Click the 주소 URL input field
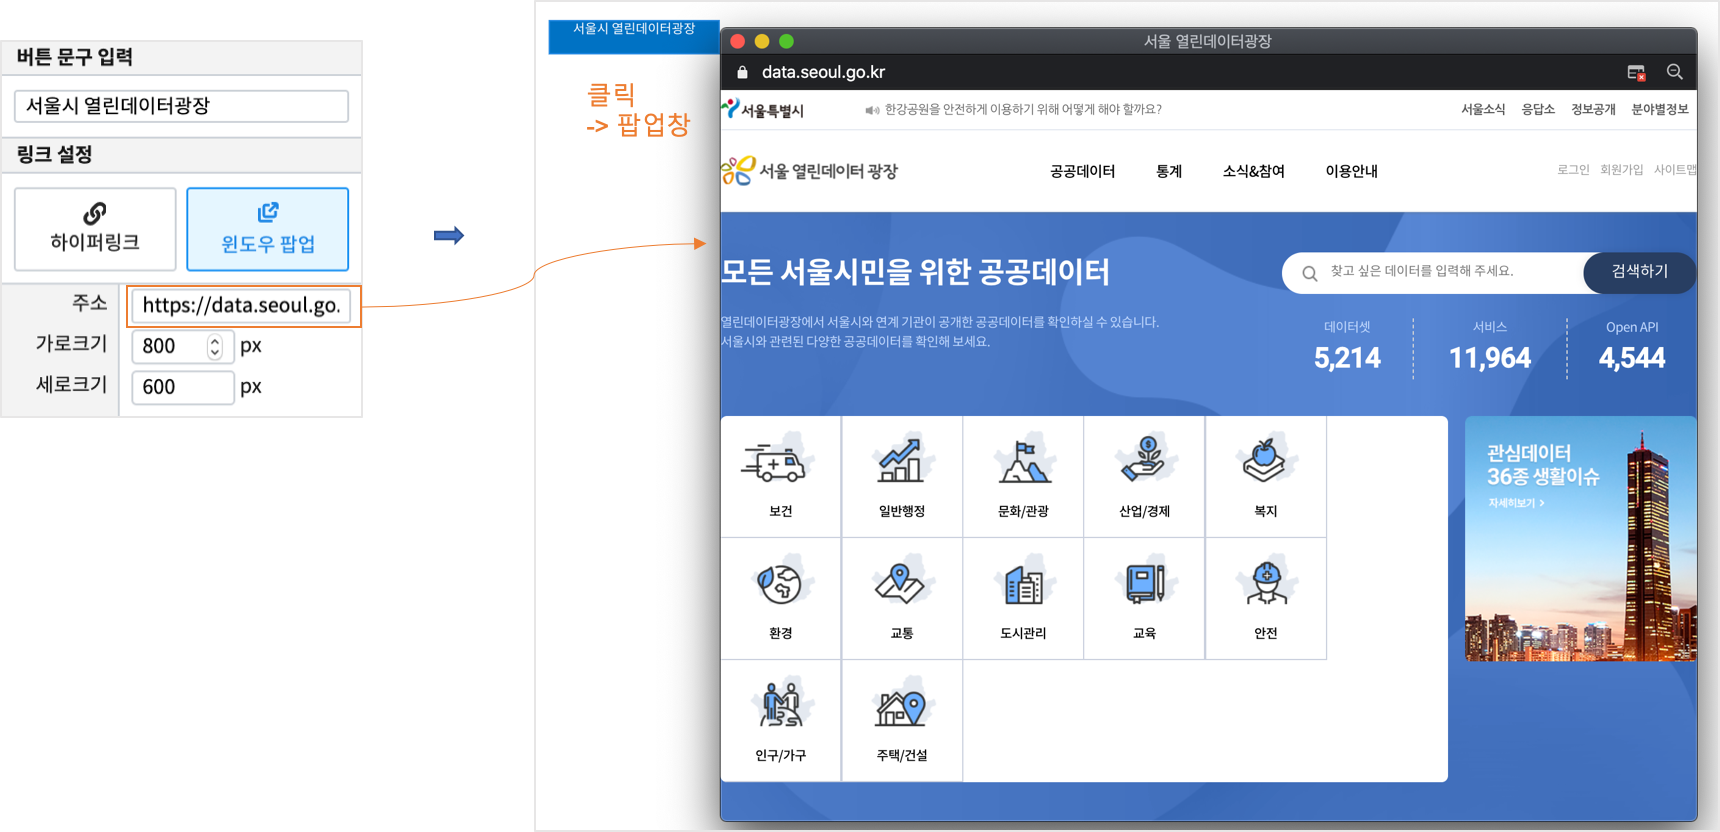 click(240, 305)
